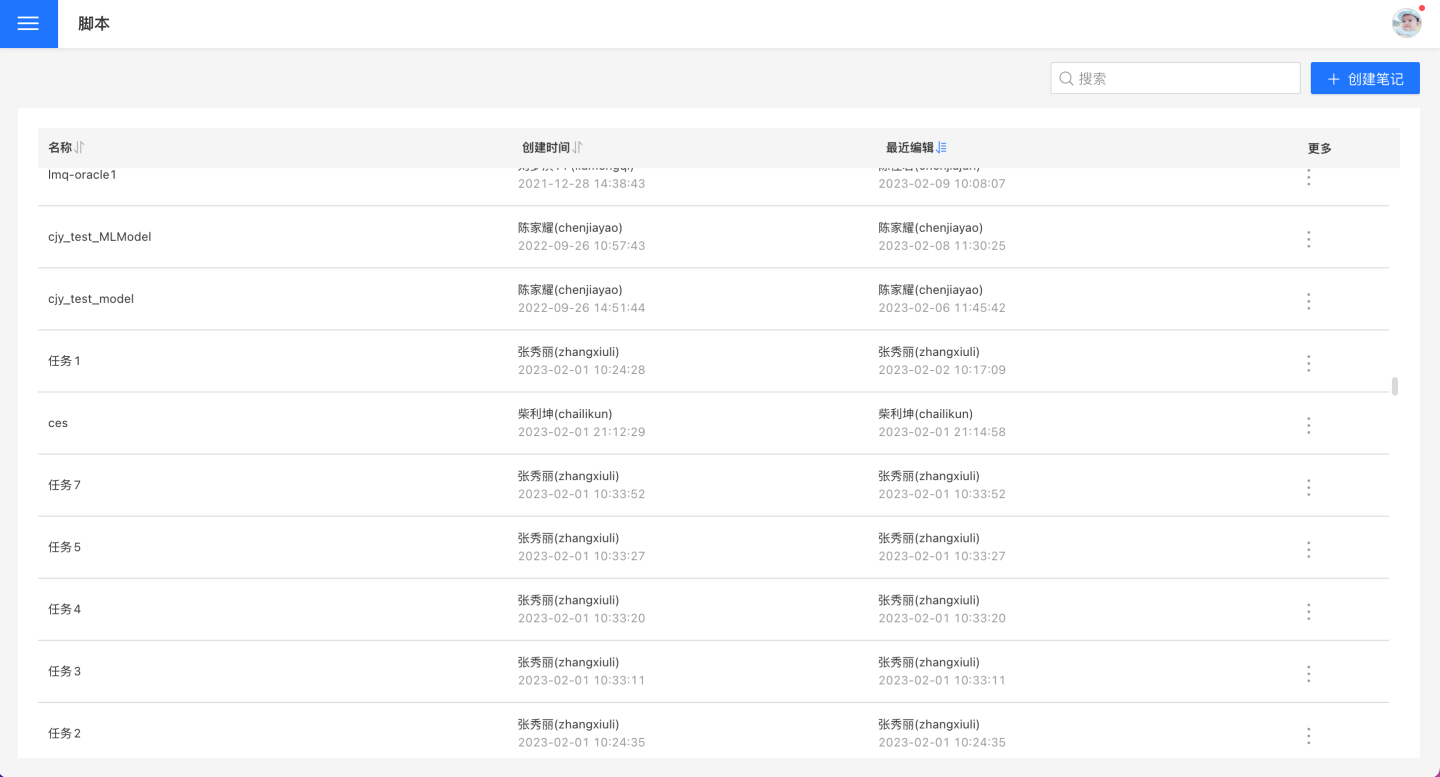Viewport: 1440px width, 777px height.
Task: Open more options for ces row
Action: click(x=1308, y=425)
